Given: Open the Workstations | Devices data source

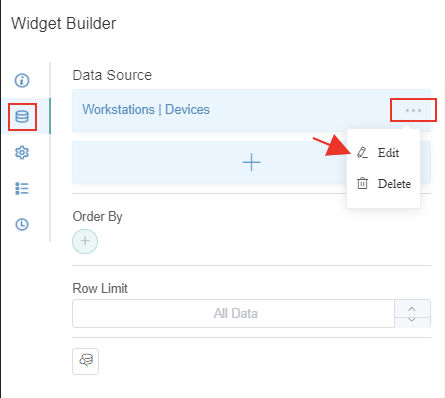Looking at the screenshot, I should coord(146,109).
